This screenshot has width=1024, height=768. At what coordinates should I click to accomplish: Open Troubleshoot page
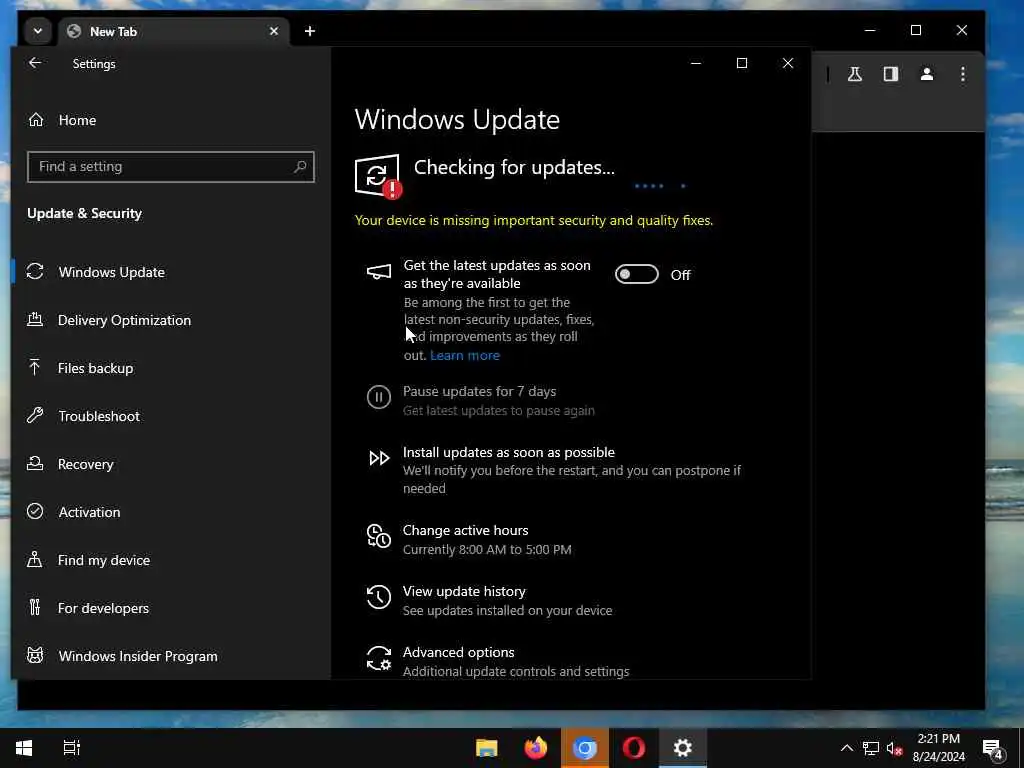(x=99, y=417)
